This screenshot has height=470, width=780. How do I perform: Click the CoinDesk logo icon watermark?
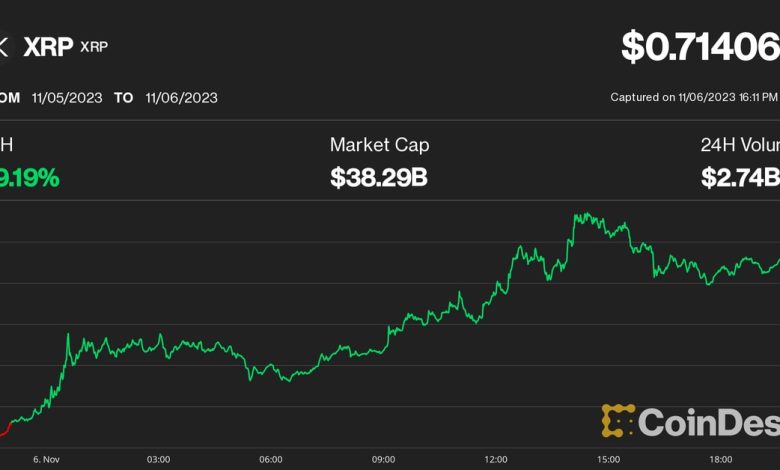pyautogui.click(x=618, y=420)
